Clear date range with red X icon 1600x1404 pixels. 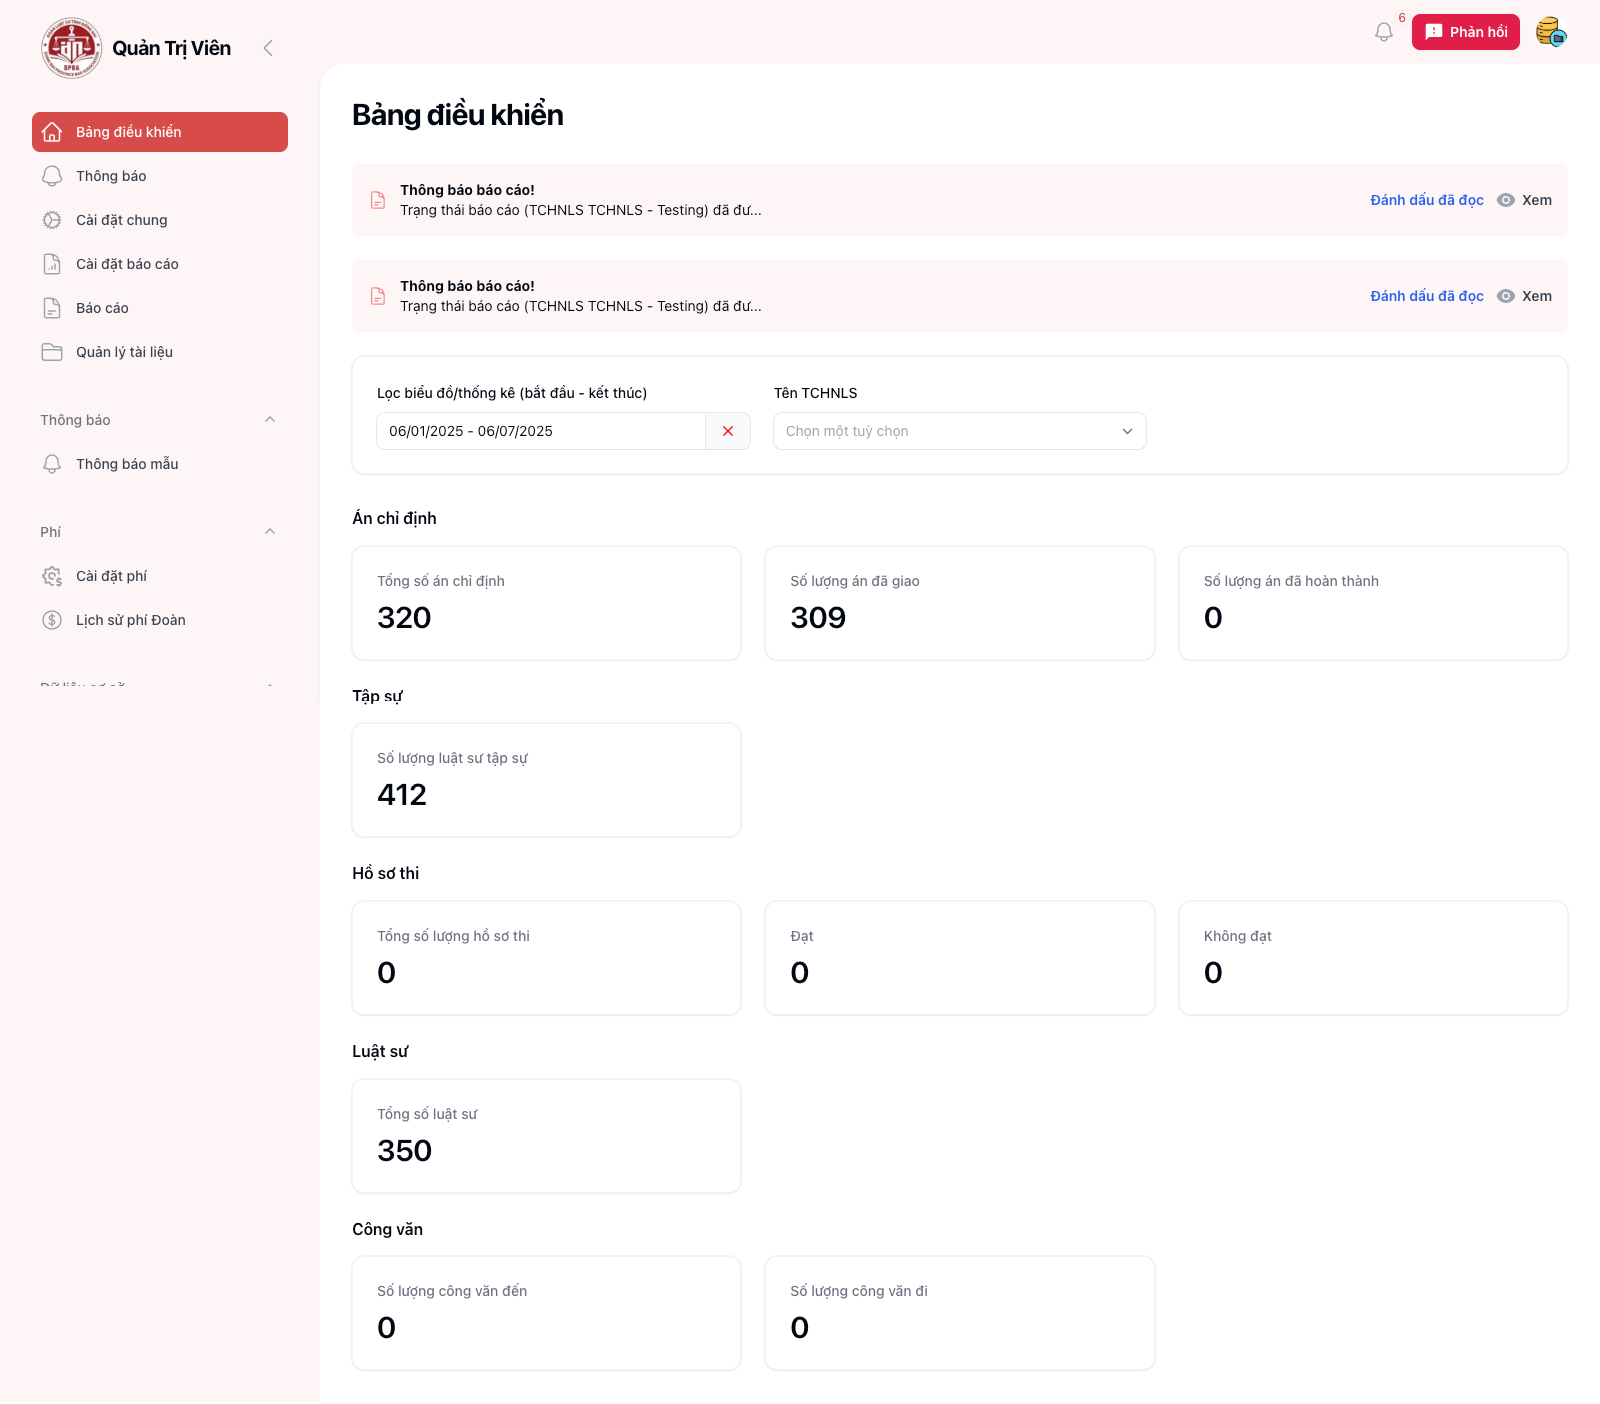click(x=728, y=431)
